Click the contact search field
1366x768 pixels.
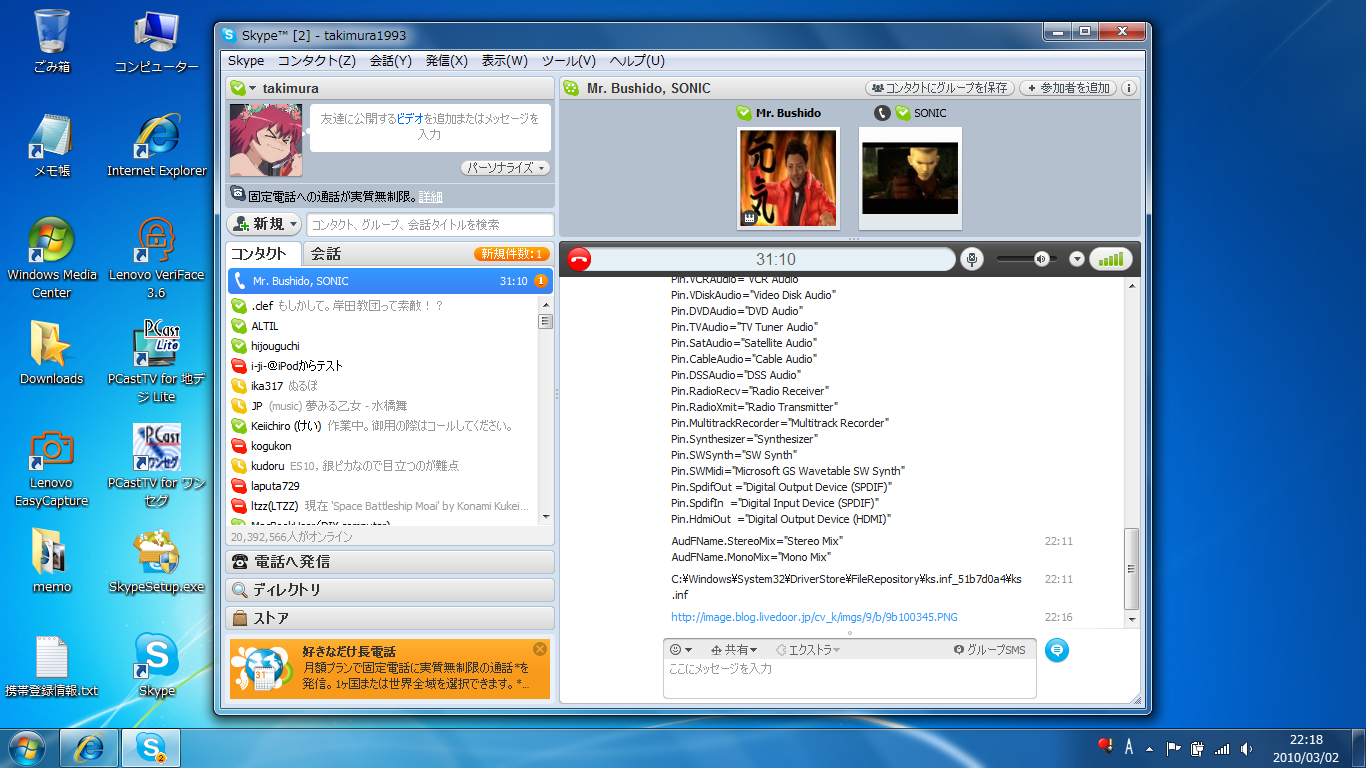point(430,225)
